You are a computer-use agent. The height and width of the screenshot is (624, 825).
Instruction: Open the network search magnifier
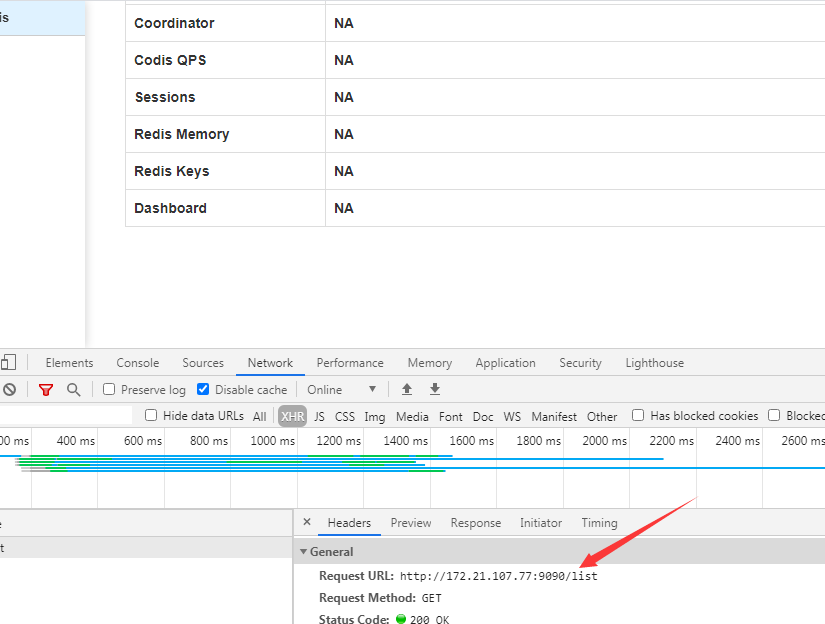coord(74,390)
